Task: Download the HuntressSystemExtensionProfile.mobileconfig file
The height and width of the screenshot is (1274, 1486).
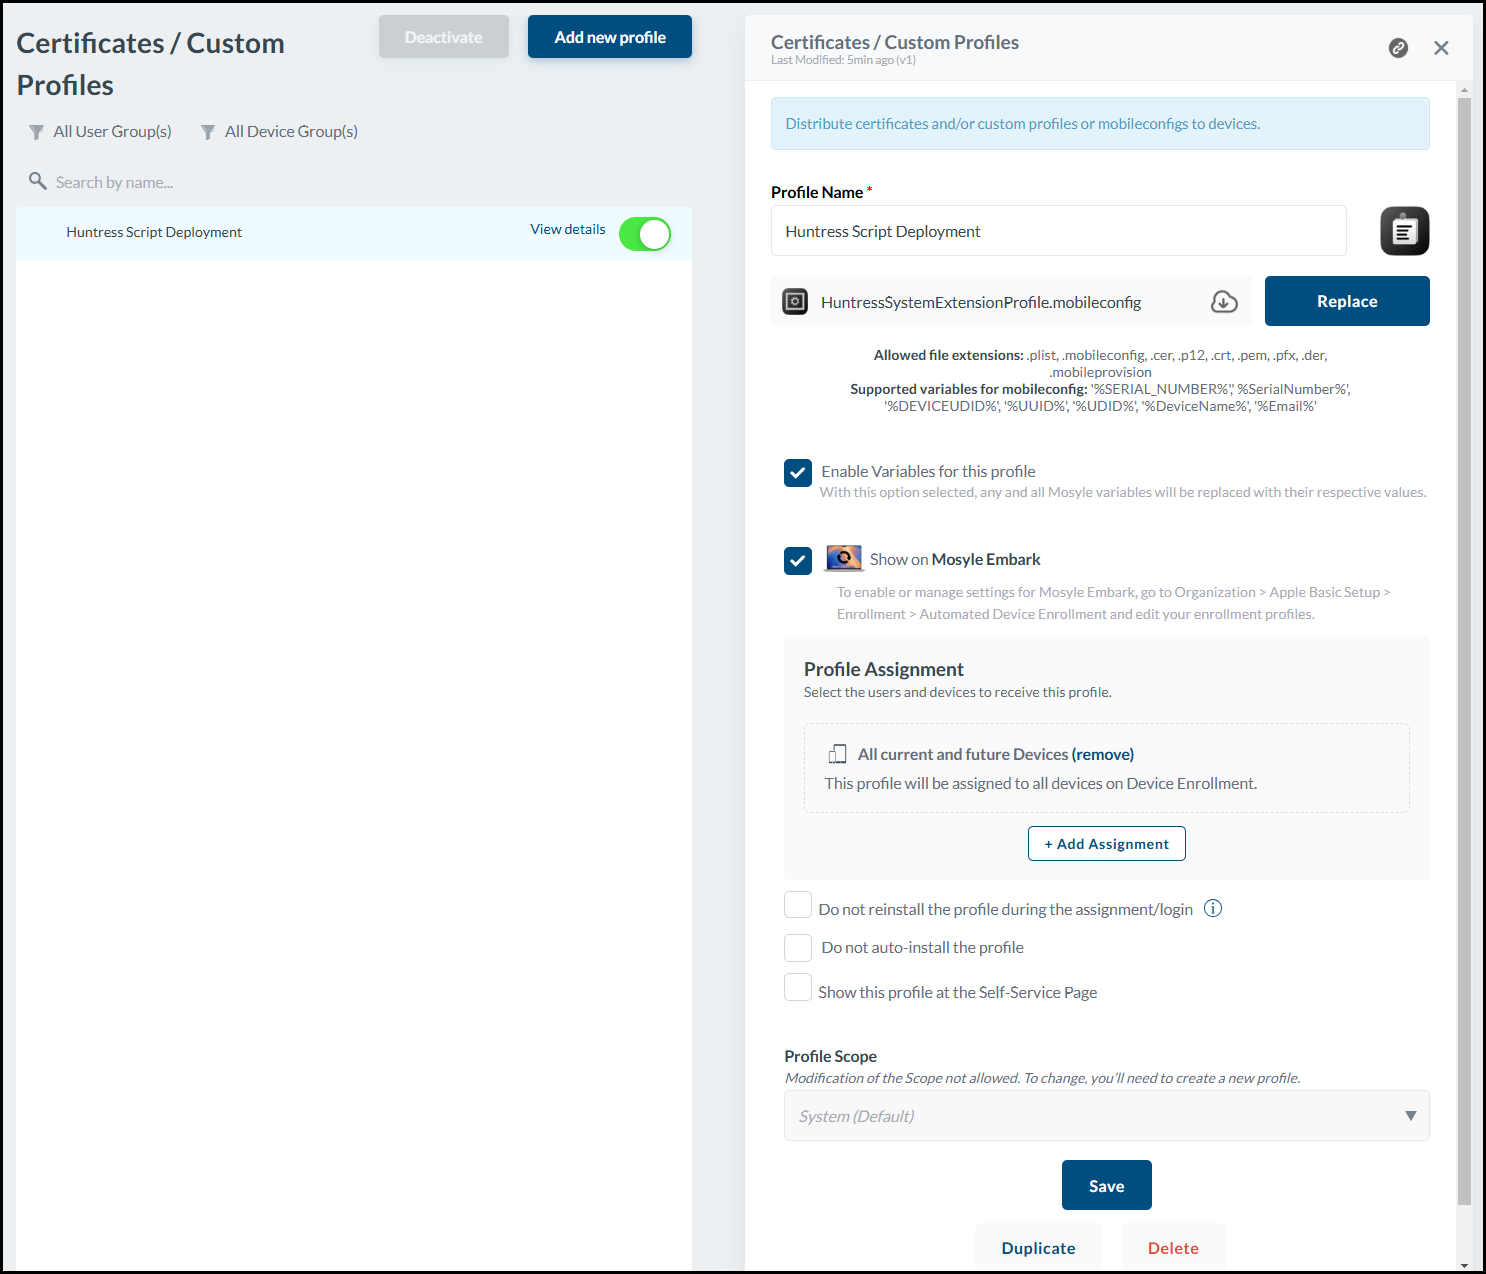Action: point(1224,302)
